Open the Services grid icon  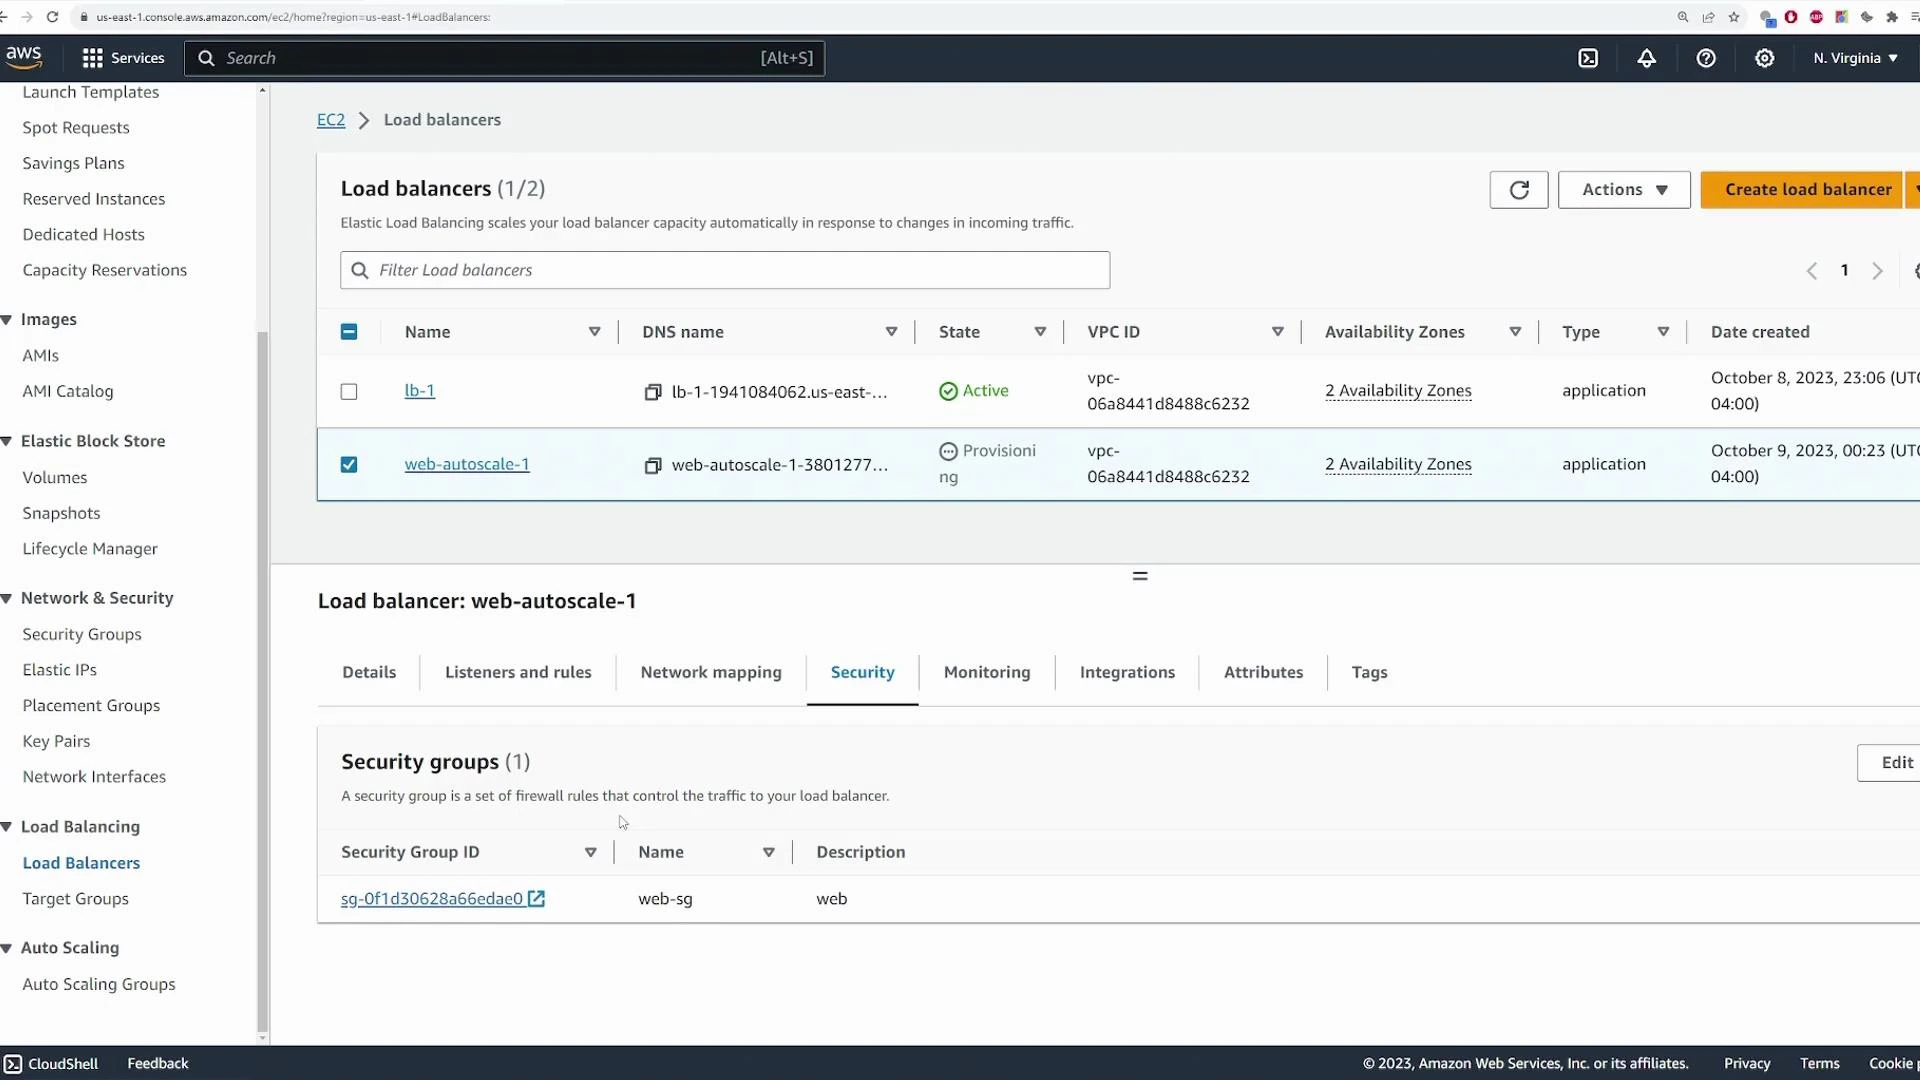(x=92, y=58)
